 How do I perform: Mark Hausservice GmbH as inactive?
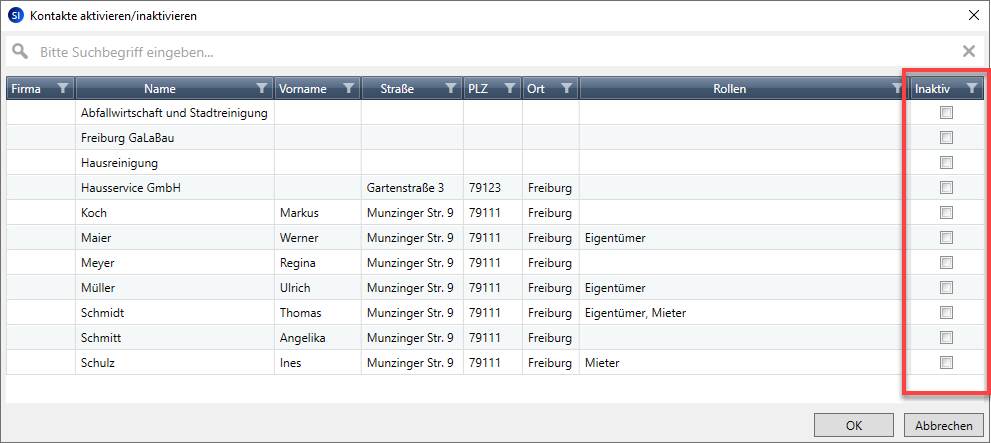tap(946, 187)
